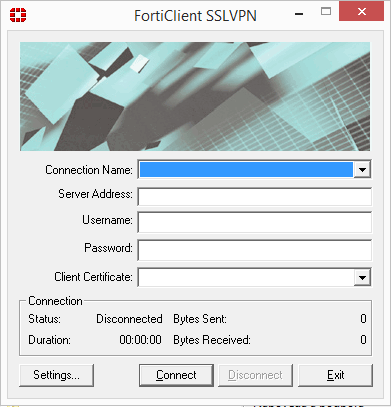Expand the Client Certificate dropdown arrow
This screenshot has width=391, height=407.
[x=362, y=277]
